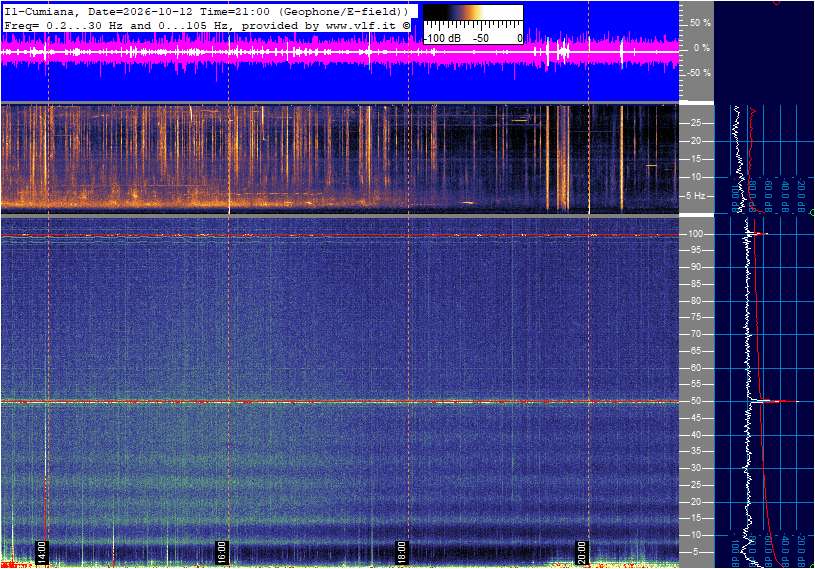The height and width of the screenshot is (569, 815).
Task: Click the 80 Hz label on E-field axis
Action: pyautogui.click(x=696, y=301)
